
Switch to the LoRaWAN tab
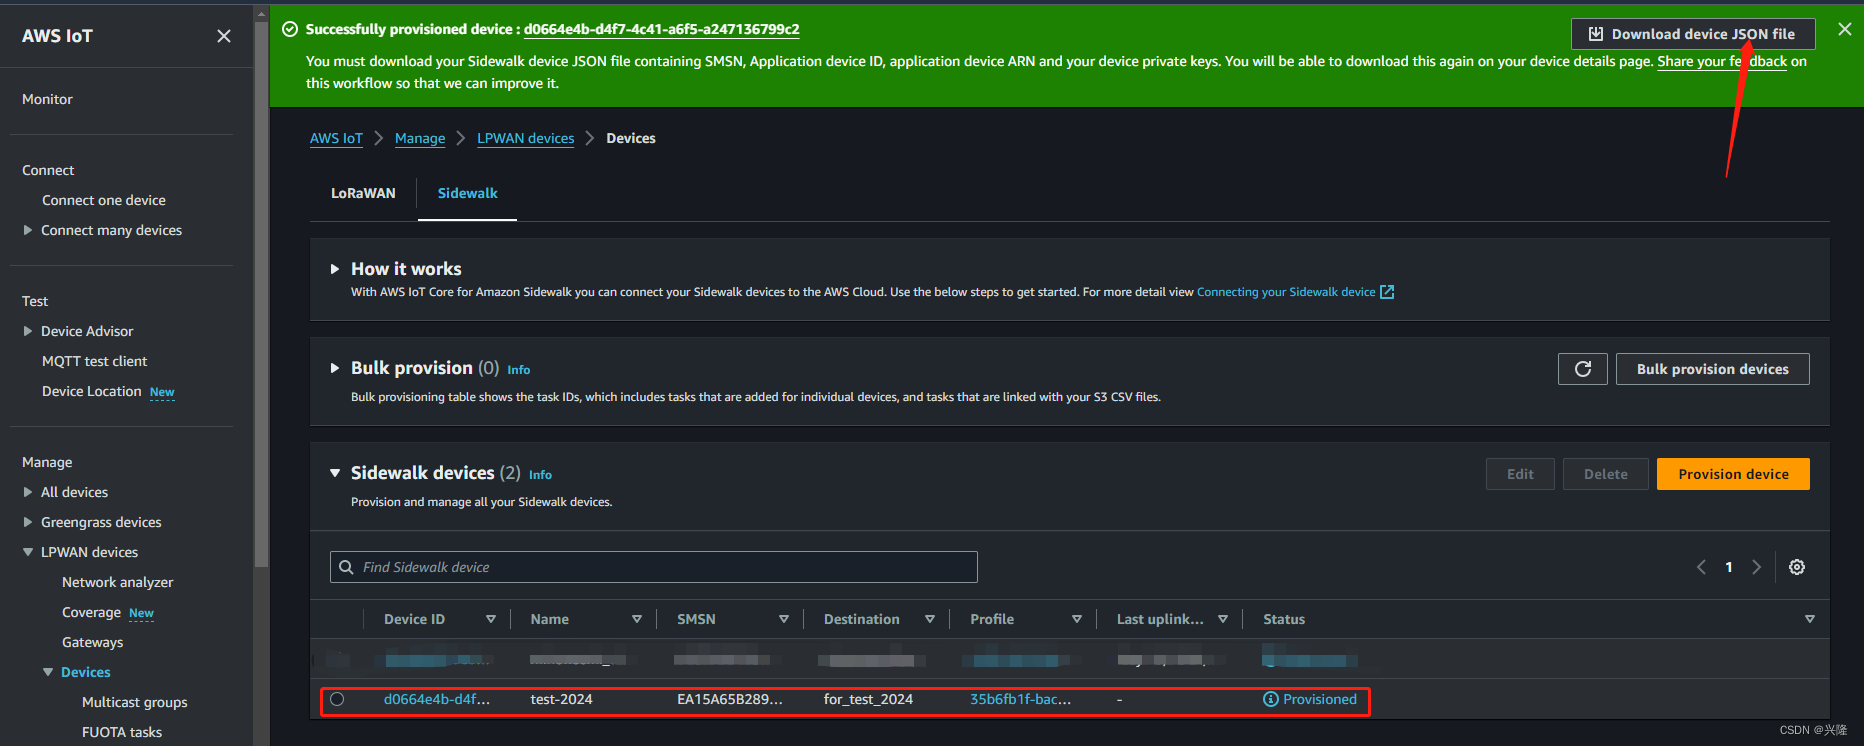(363, 193)
